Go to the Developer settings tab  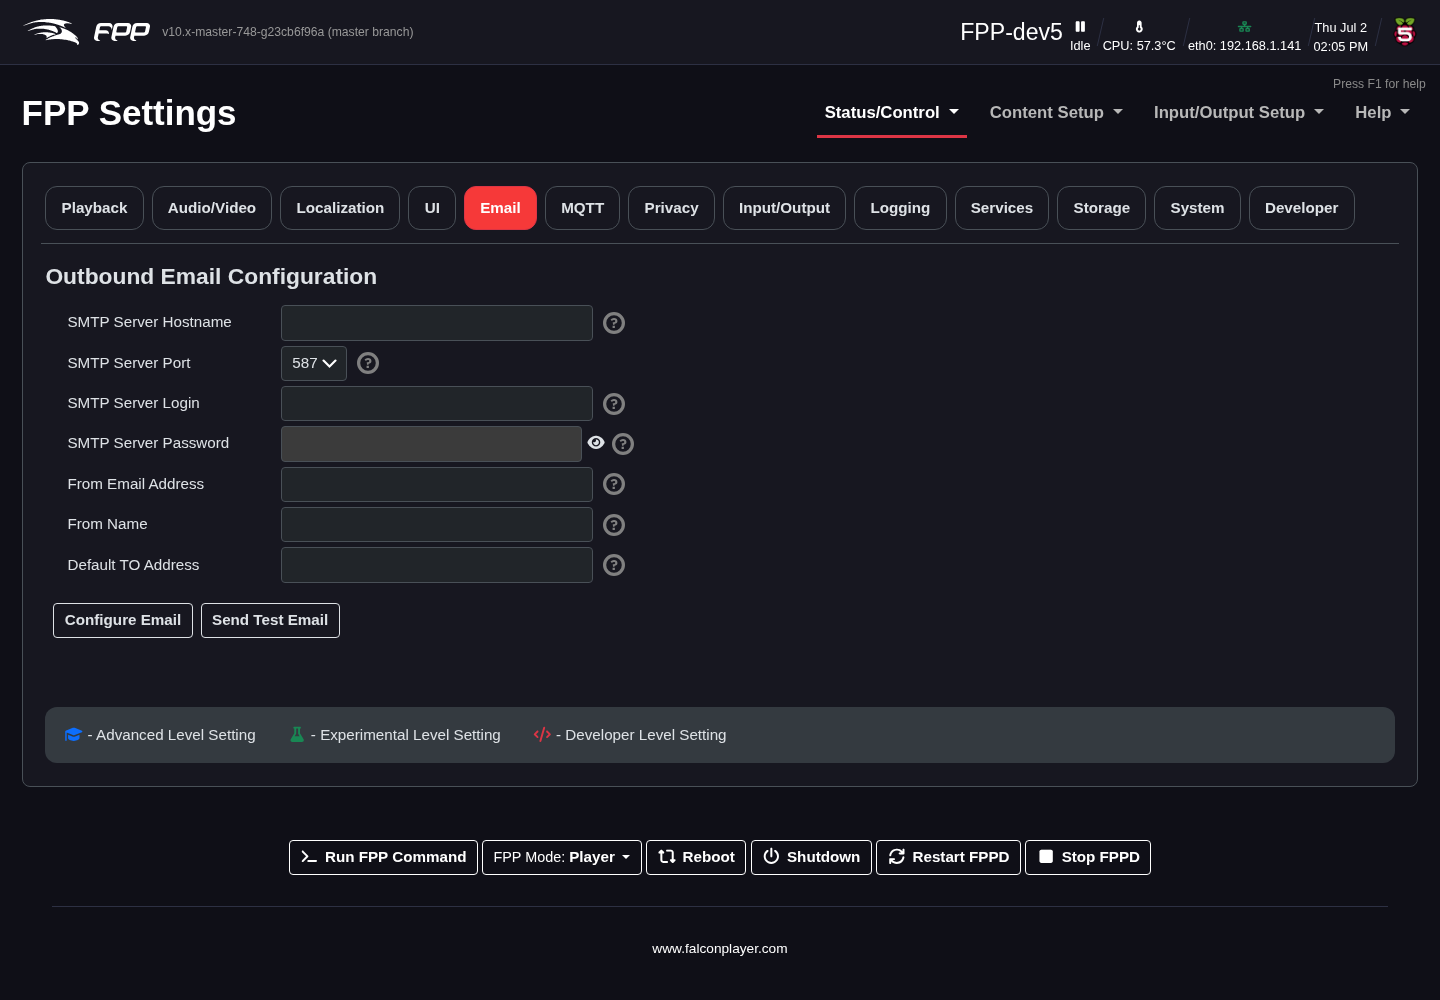(x=1301, y=208)
